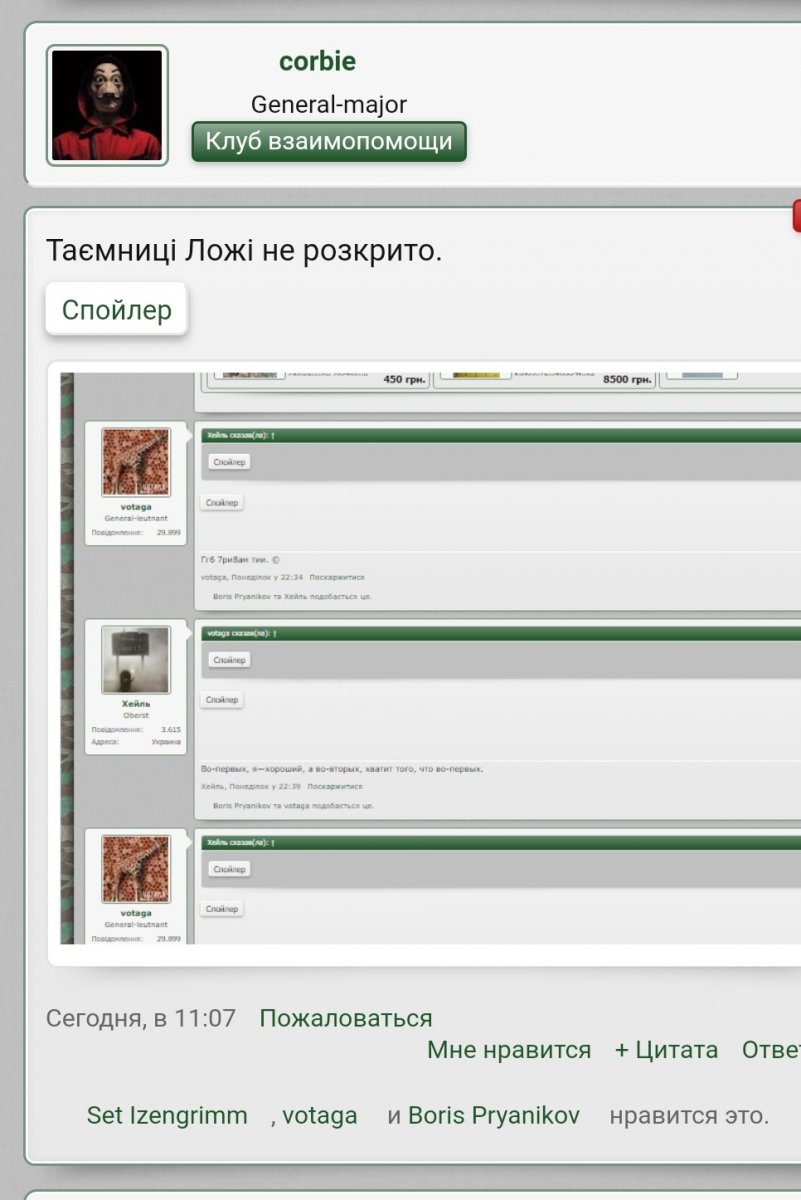Expand the Спойлер under Таємниці Ложі text
This screenshot has width=801, height=1200.
[116, 310]
